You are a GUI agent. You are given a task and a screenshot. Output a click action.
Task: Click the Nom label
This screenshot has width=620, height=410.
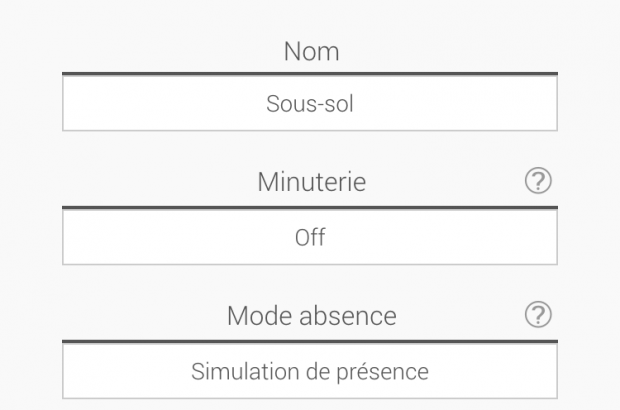[x=311, y=52]
